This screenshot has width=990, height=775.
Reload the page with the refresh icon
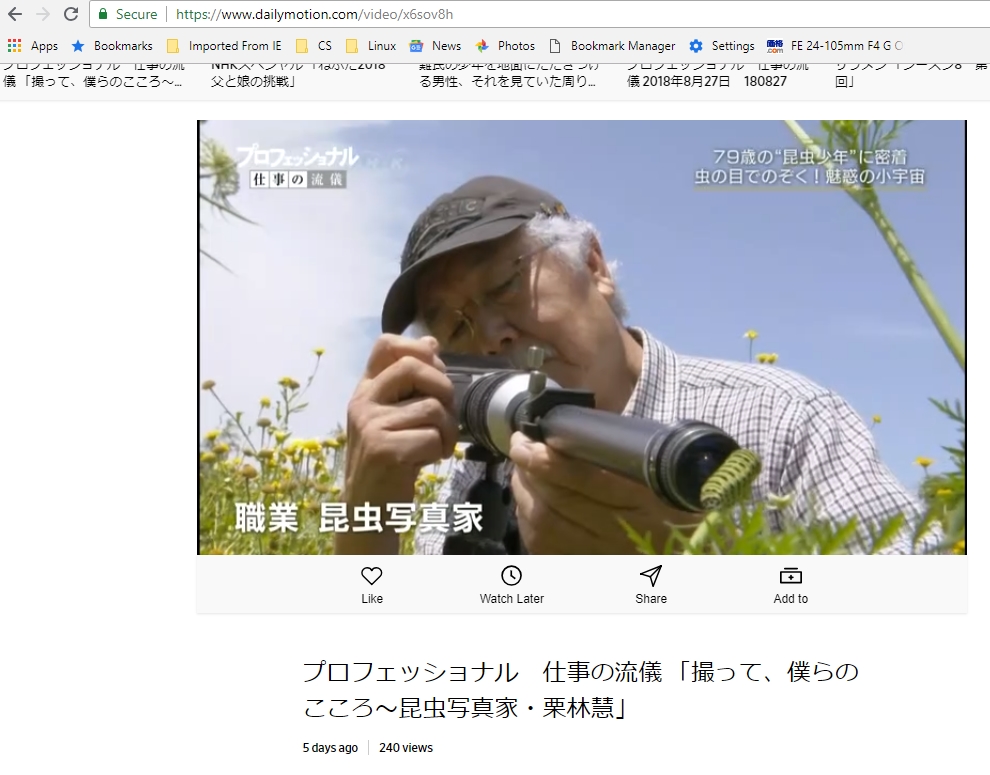point(71,14)
